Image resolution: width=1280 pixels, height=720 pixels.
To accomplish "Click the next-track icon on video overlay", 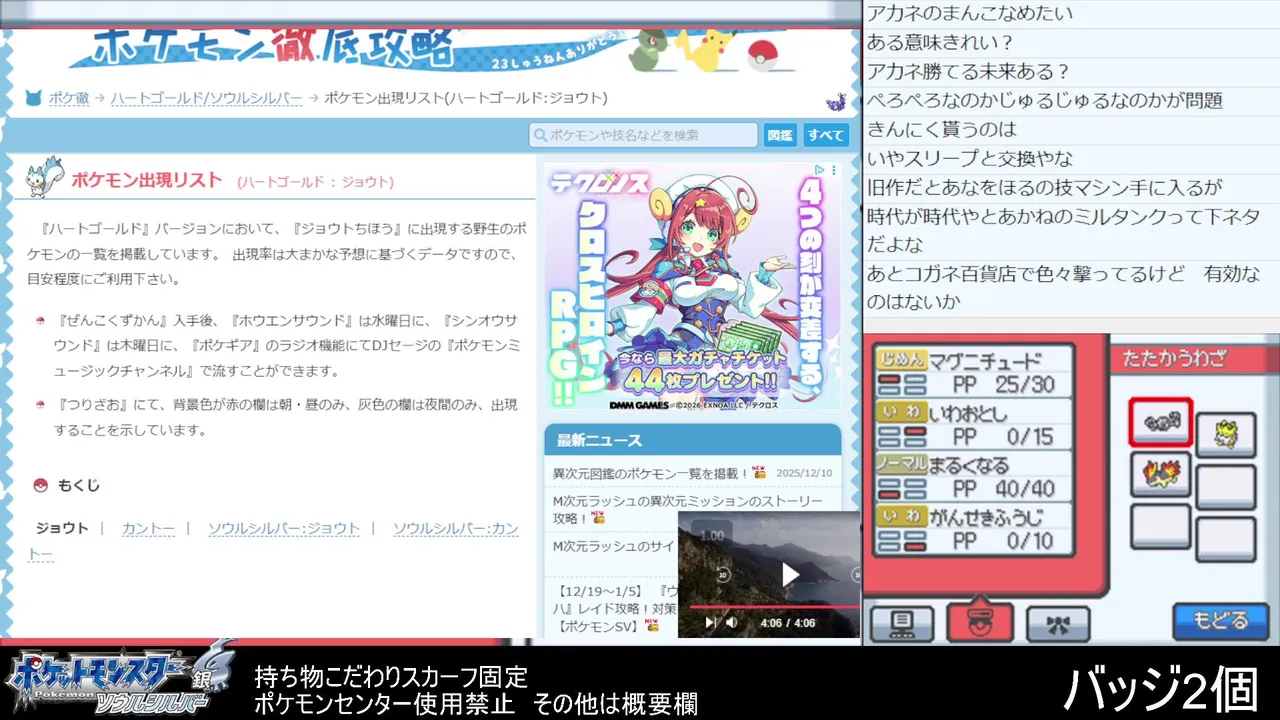I will coord(711,623).
